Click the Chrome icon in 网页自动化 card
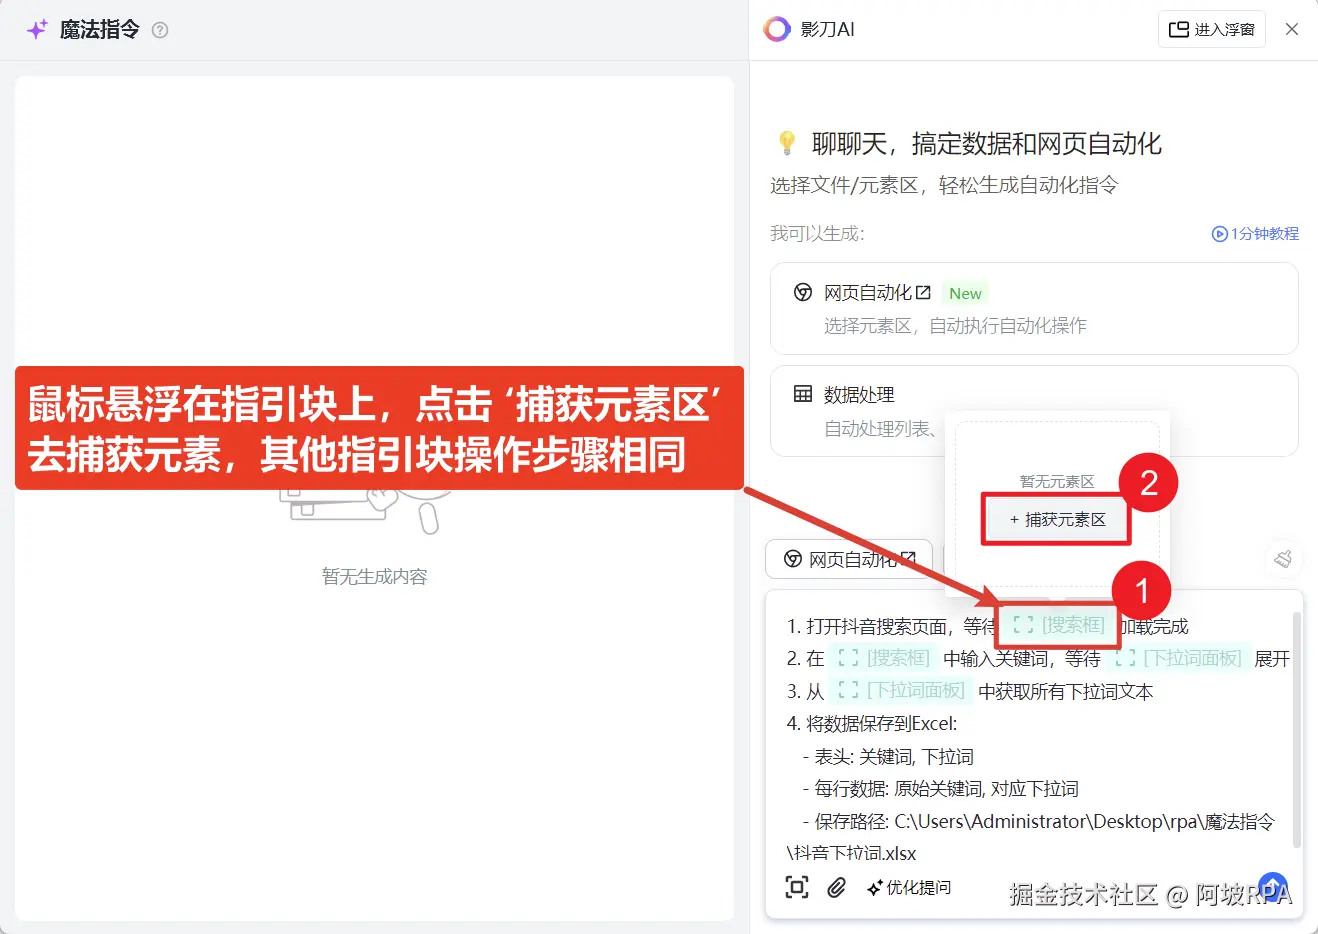This screenshot has height=934, width=1318. (x=803, y=292)
